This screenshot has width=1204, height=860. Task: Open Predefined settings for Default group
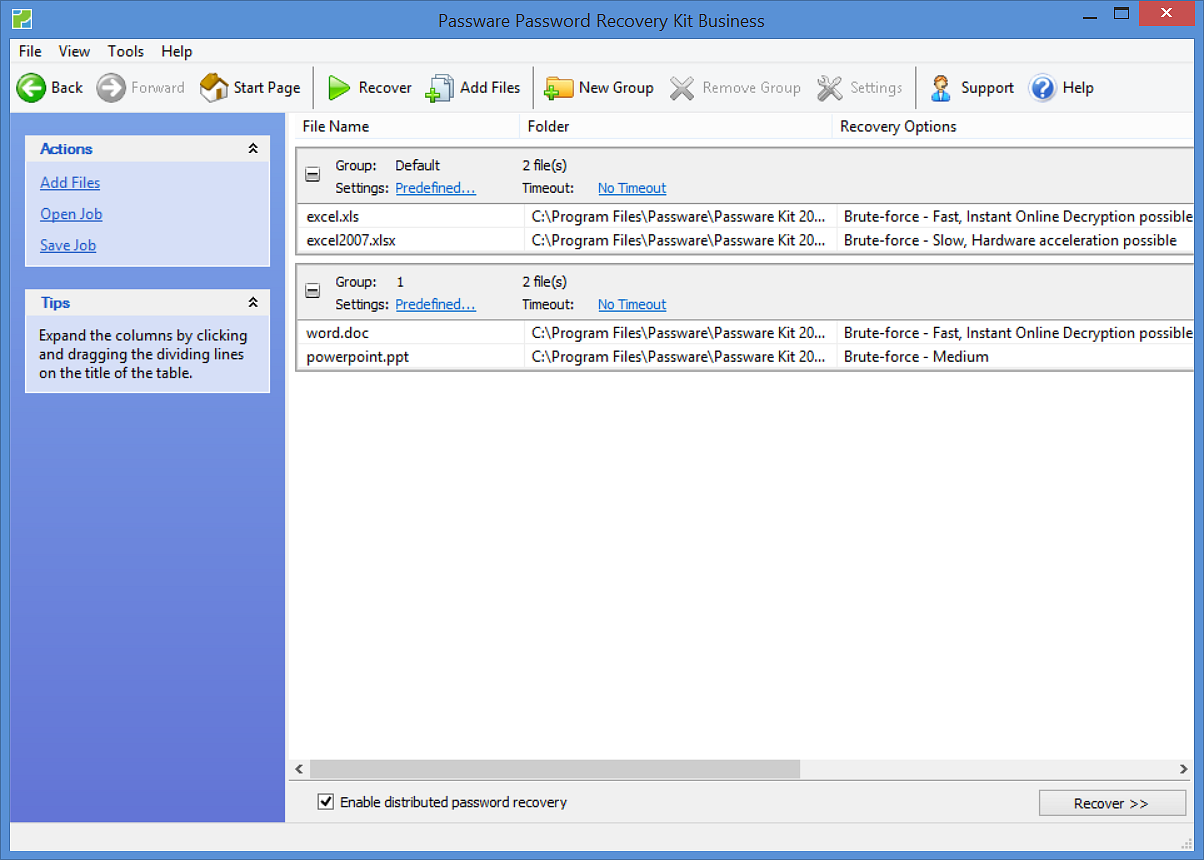436,188
